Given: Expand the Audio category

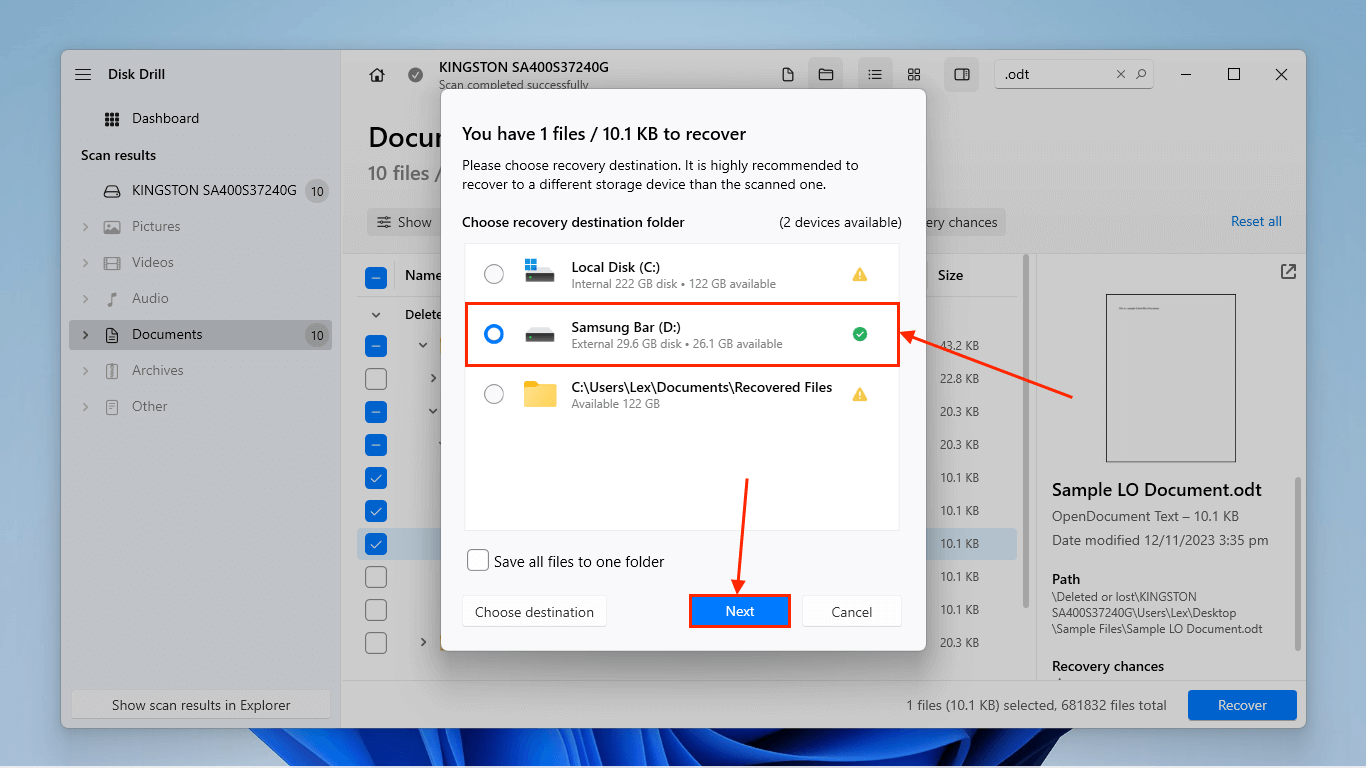Looking at the screenshot, I should [x=85, y=299].
